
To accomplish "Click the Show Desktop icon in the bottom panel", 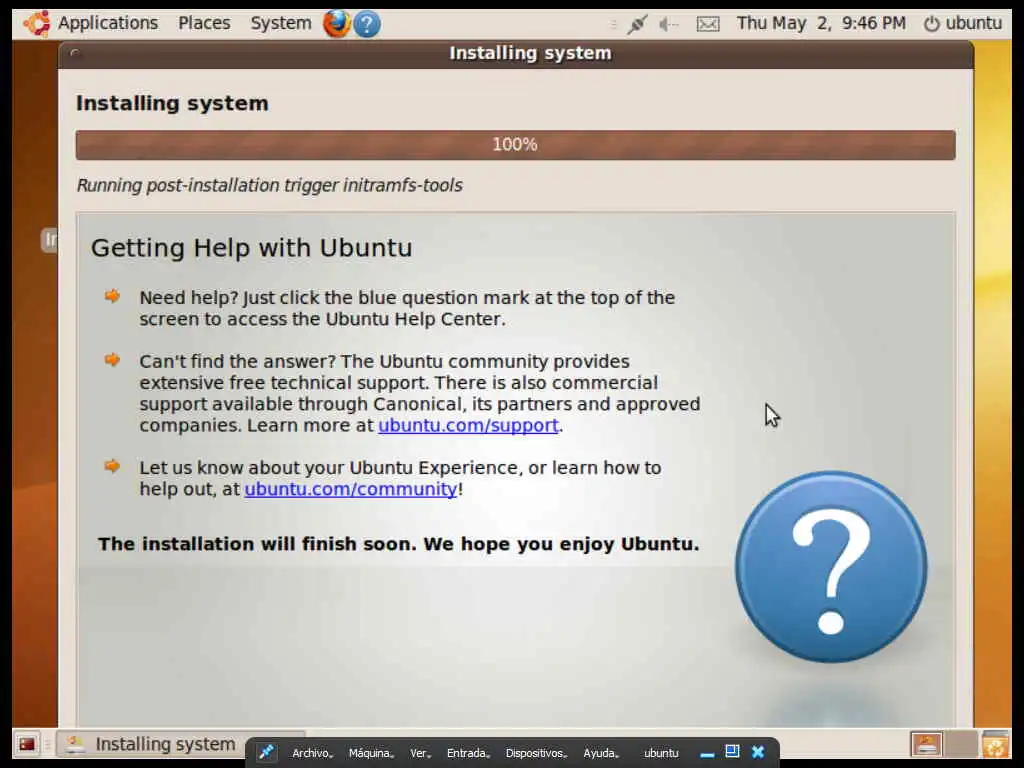I will tap(27, 744).
